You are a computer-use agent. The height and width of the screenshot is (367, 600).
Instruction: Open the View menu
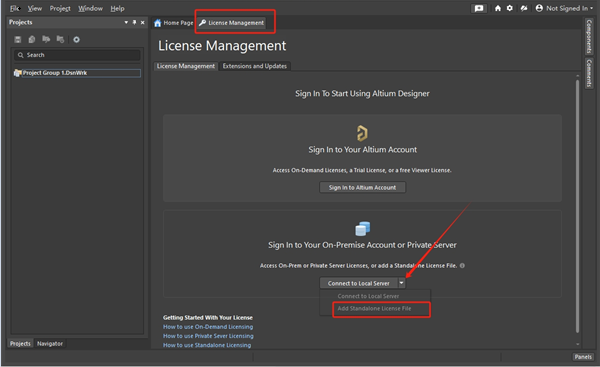pyautogui.click(x=35, y=8)
